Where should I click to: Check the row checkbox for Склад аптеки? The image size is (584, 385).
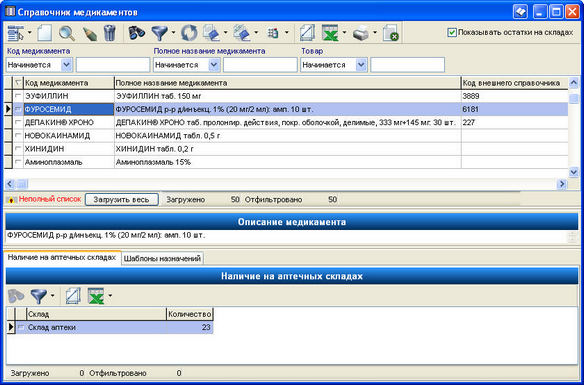click(x=21, y=328)
